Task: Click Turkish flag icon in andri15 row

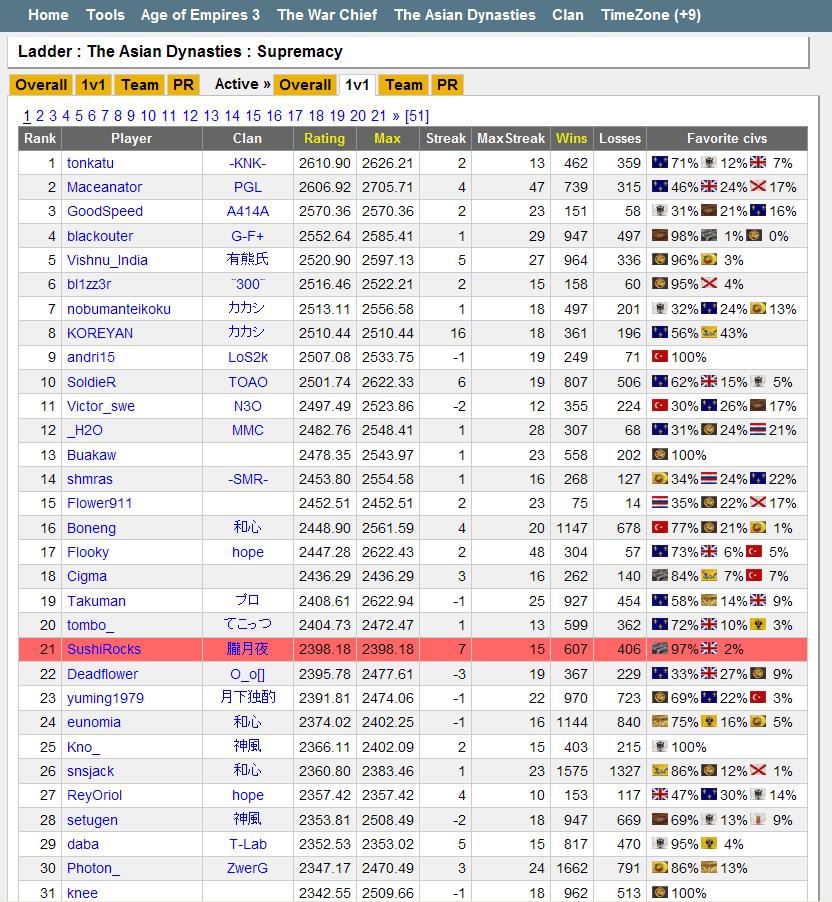Action: (659, 357)
